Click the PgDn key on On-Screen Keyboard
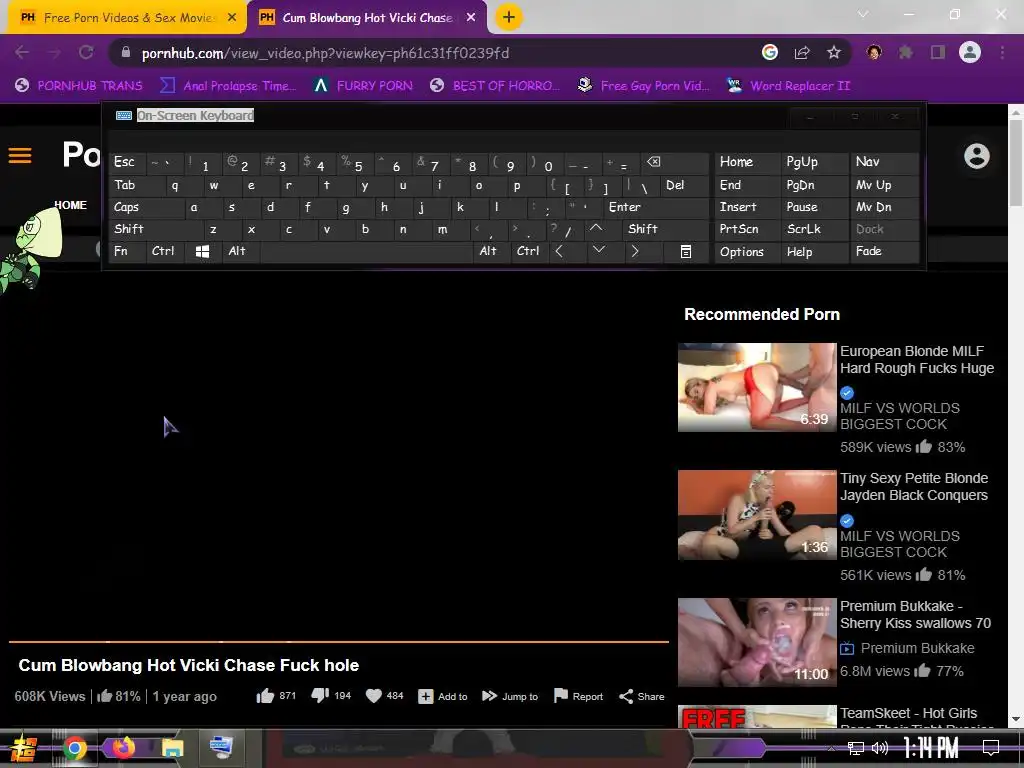Image resolution: width=1024 pixels, height=768 pixels. (814, 185)
